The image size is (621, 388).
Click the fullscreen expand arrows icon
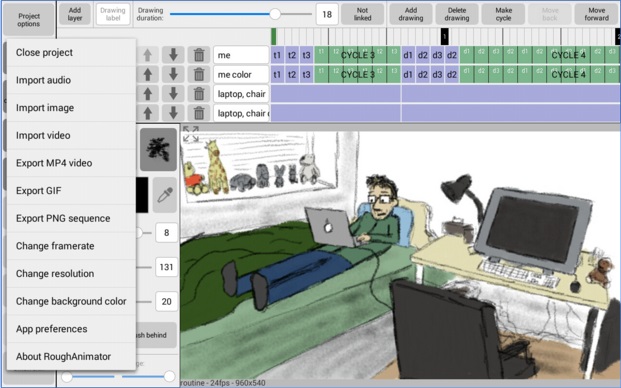[x=191, y=134]
